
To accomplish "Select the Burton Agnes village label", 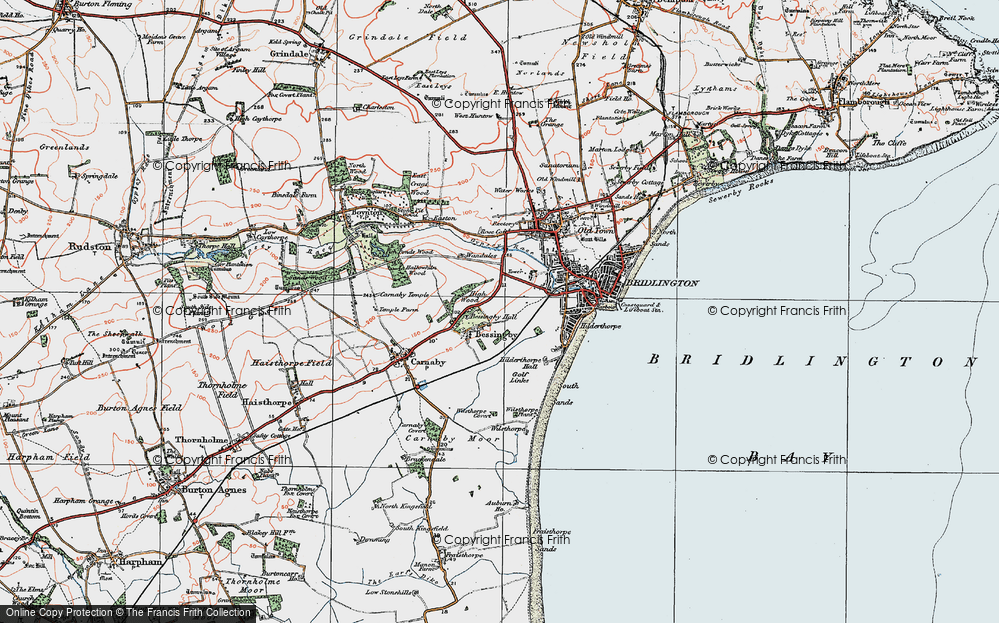I will click(x=213, y=490).
